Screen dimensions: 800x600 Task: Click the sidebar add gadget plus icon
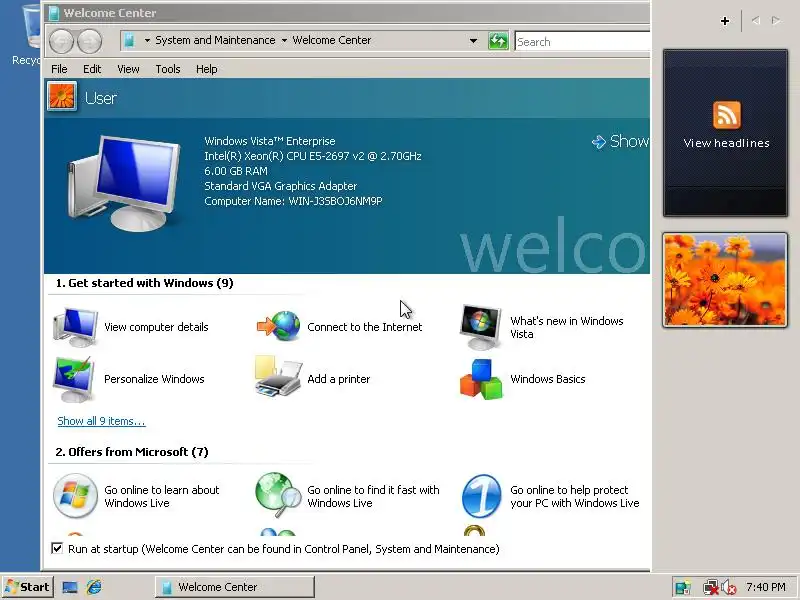tap(725, 21)
